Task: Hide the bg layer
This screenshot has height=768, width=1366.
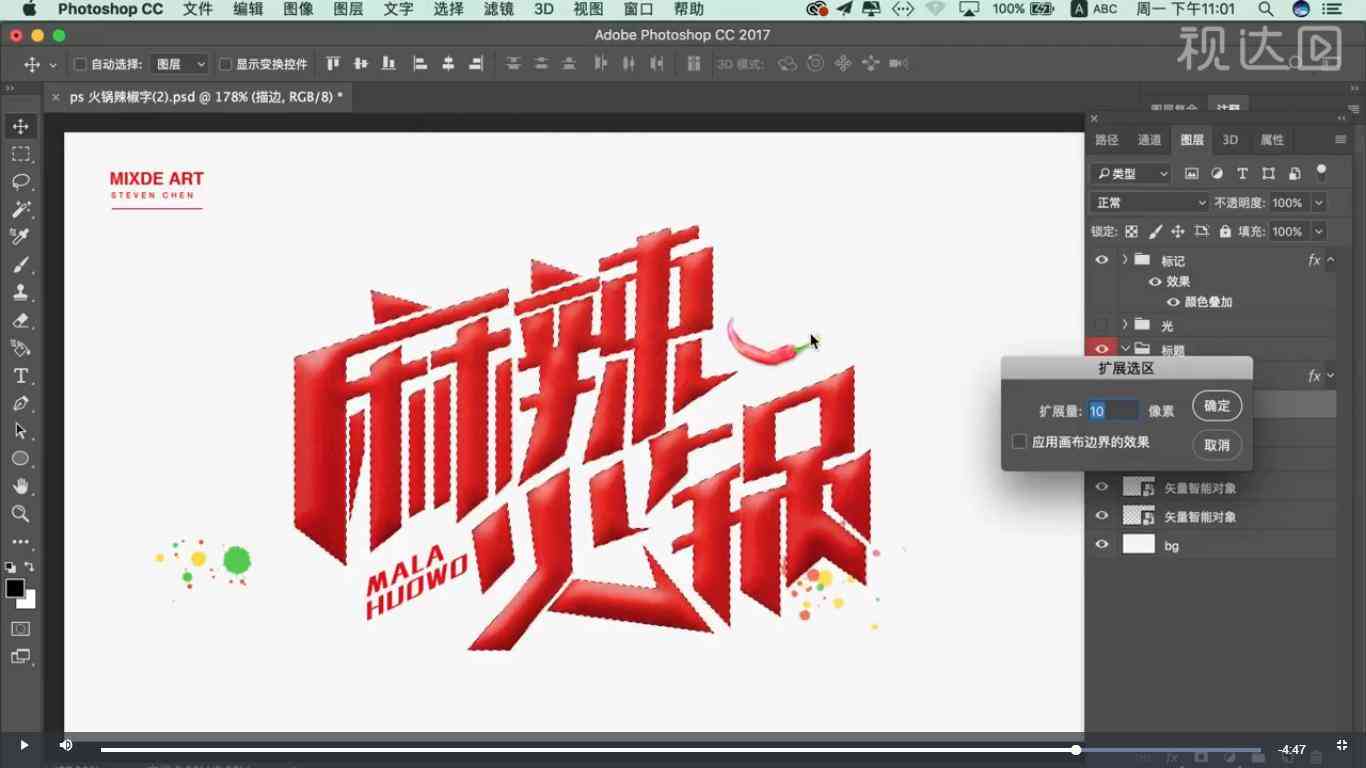Action: [1101, 545]
